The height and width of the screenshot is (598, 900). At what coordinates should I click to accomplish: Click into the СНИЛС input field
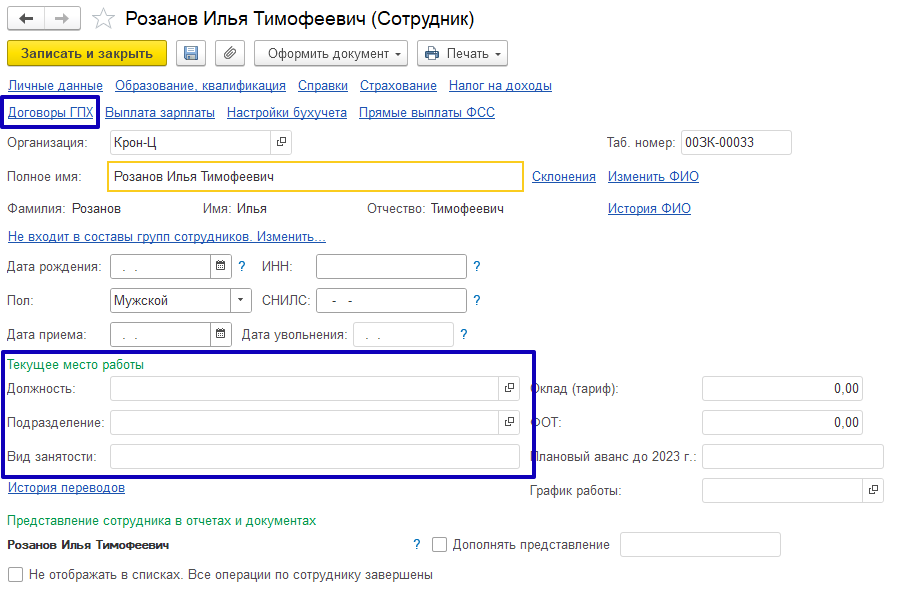point(391,300)
